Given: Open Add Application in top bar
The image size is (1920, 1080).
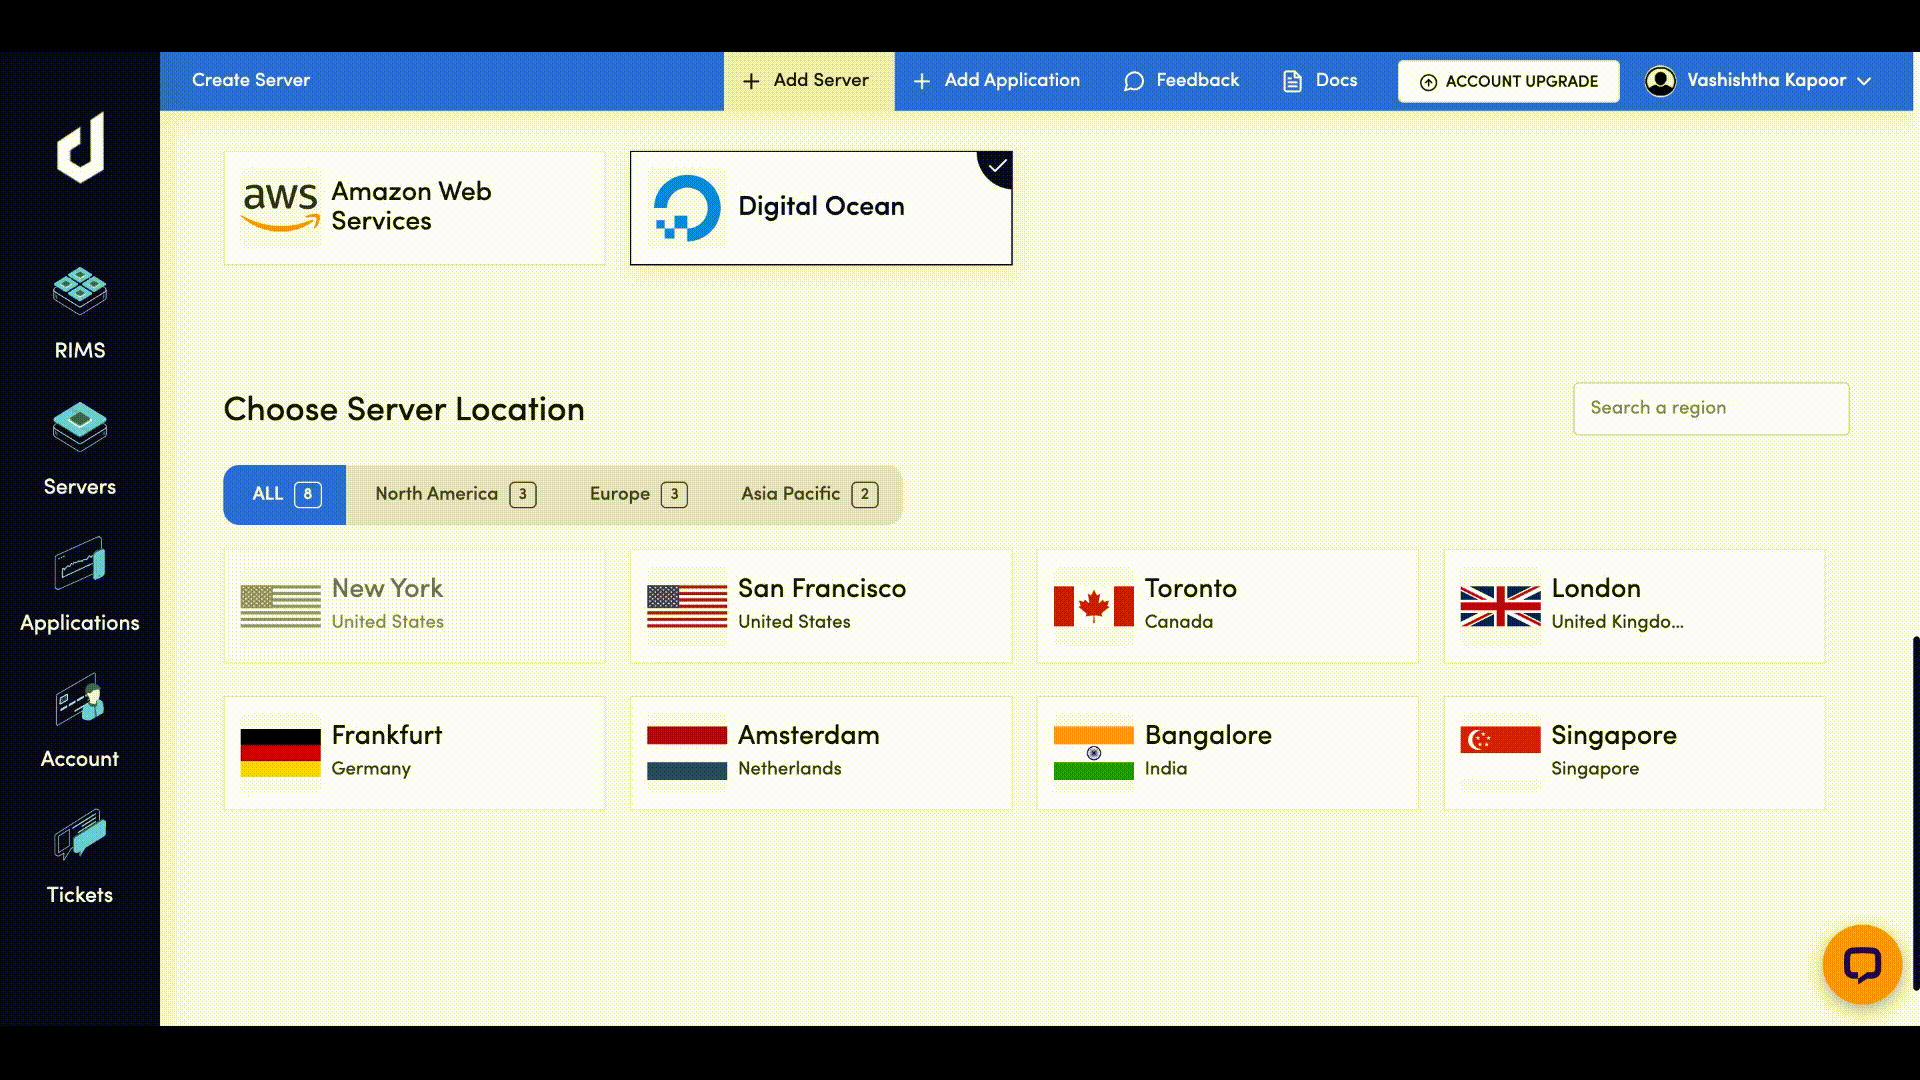Looking at the screenshot, I should click(997, 81).
